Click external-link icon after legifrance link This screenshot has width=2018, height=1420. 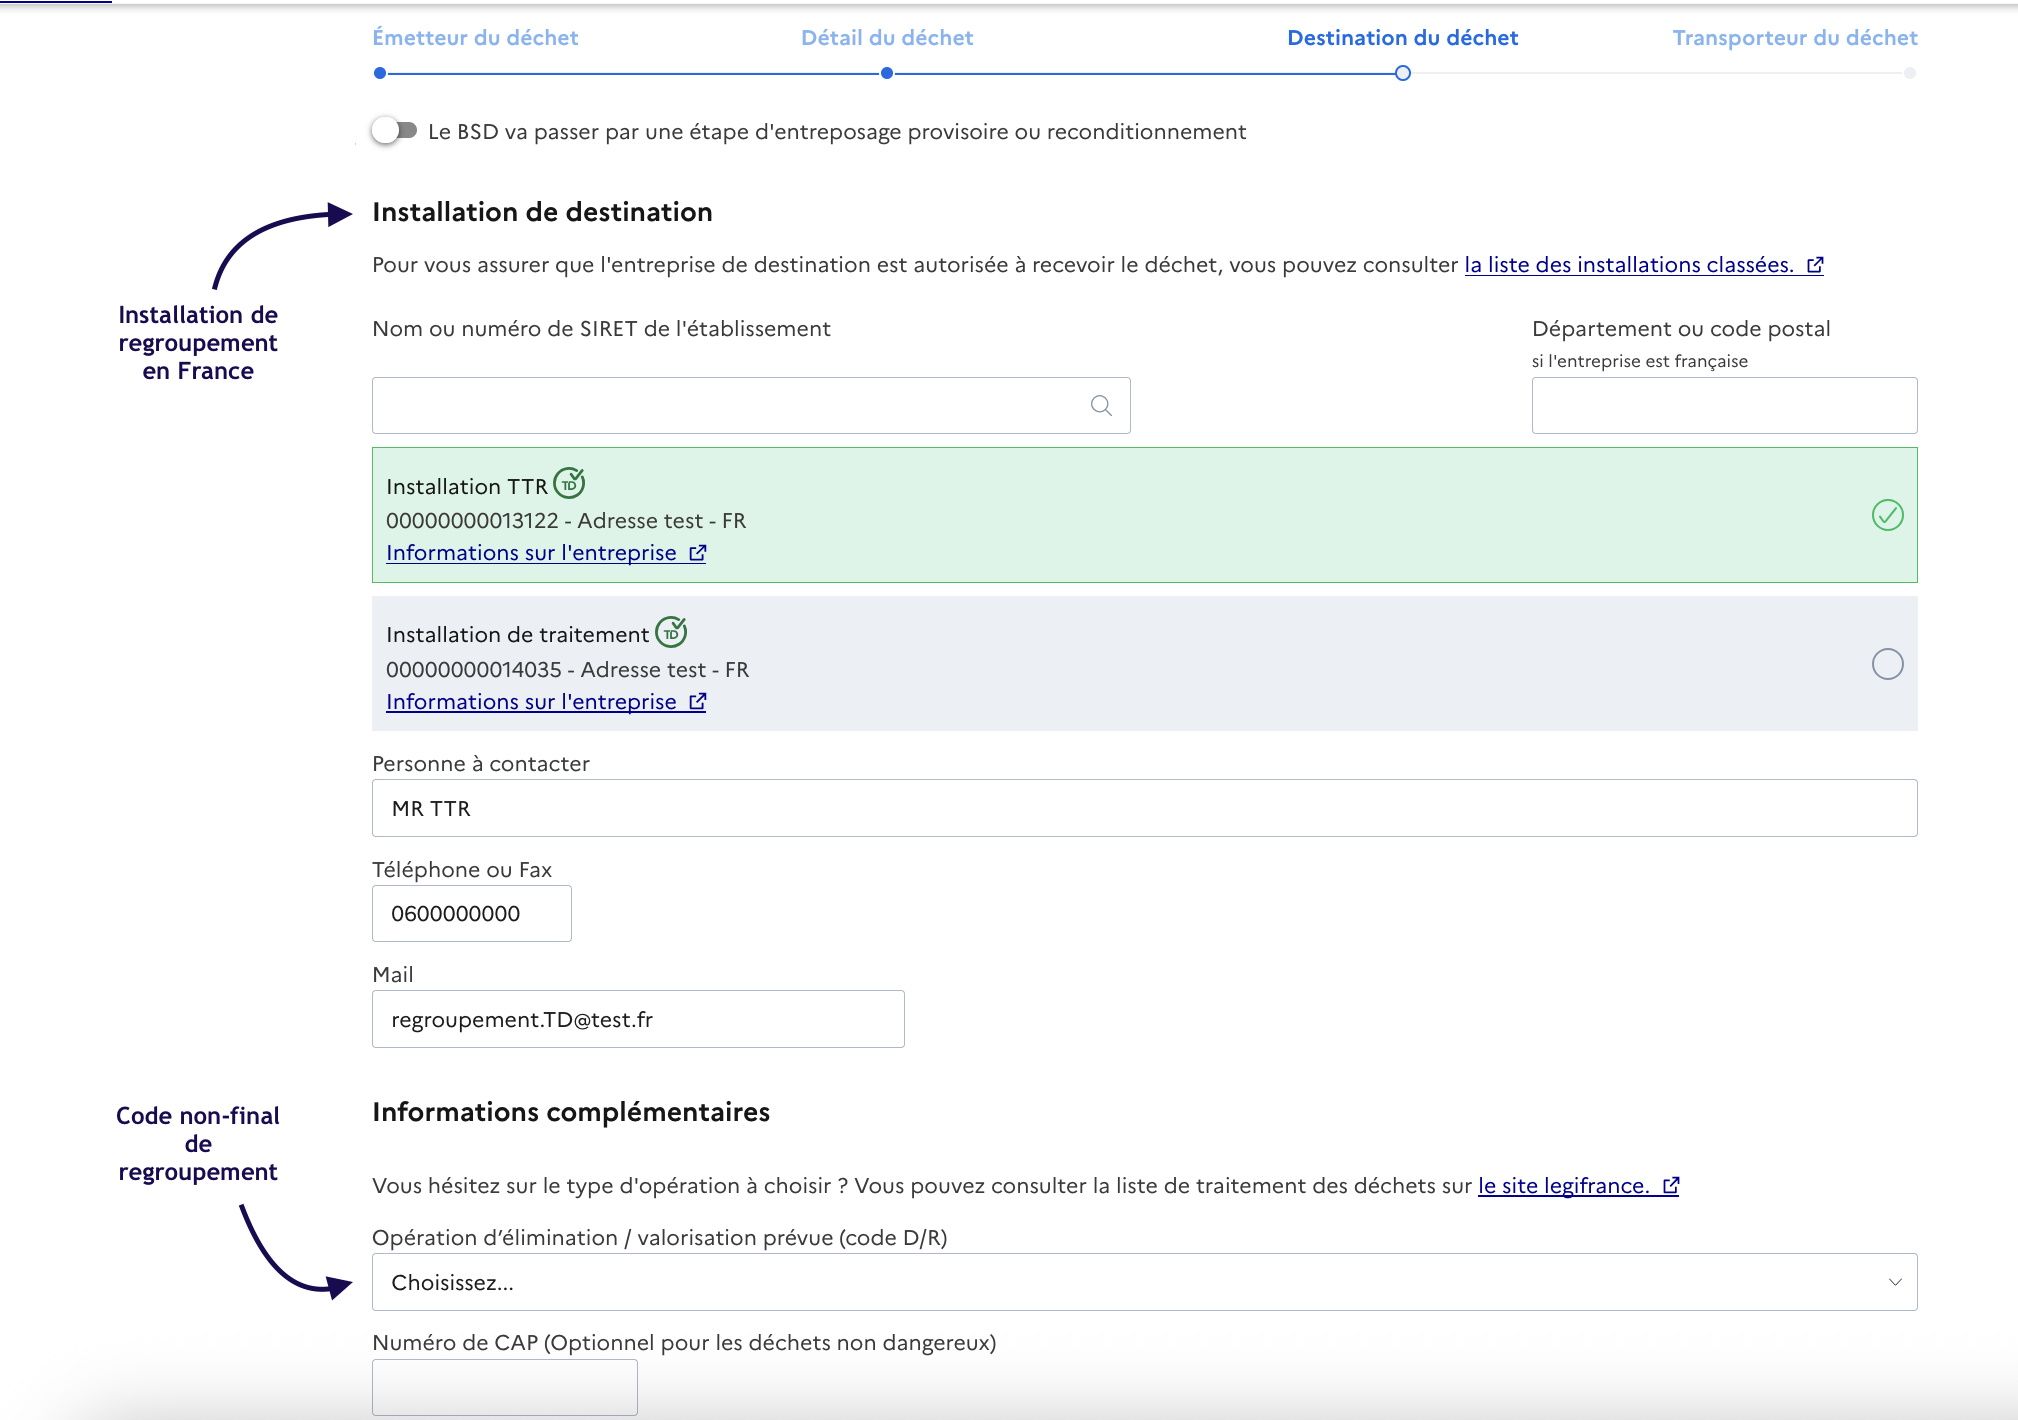coord(1671,1186)
